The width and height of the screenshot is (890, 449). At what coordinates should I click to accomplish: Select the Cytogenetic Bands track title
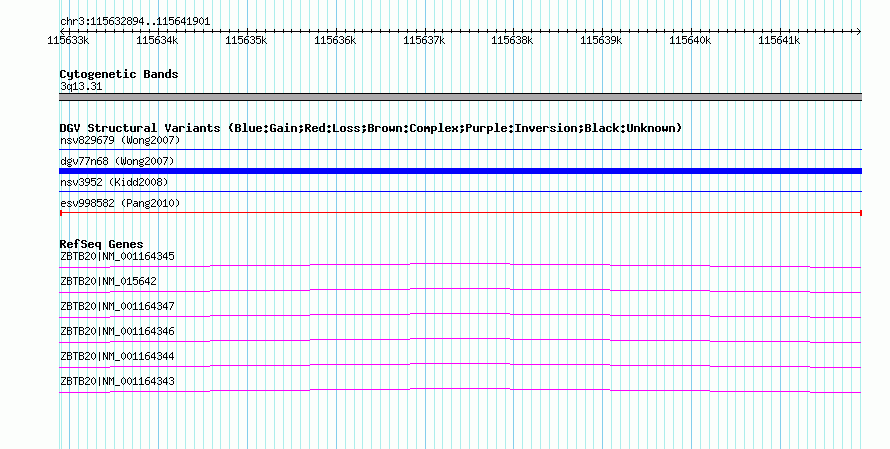tap(119, 74)
